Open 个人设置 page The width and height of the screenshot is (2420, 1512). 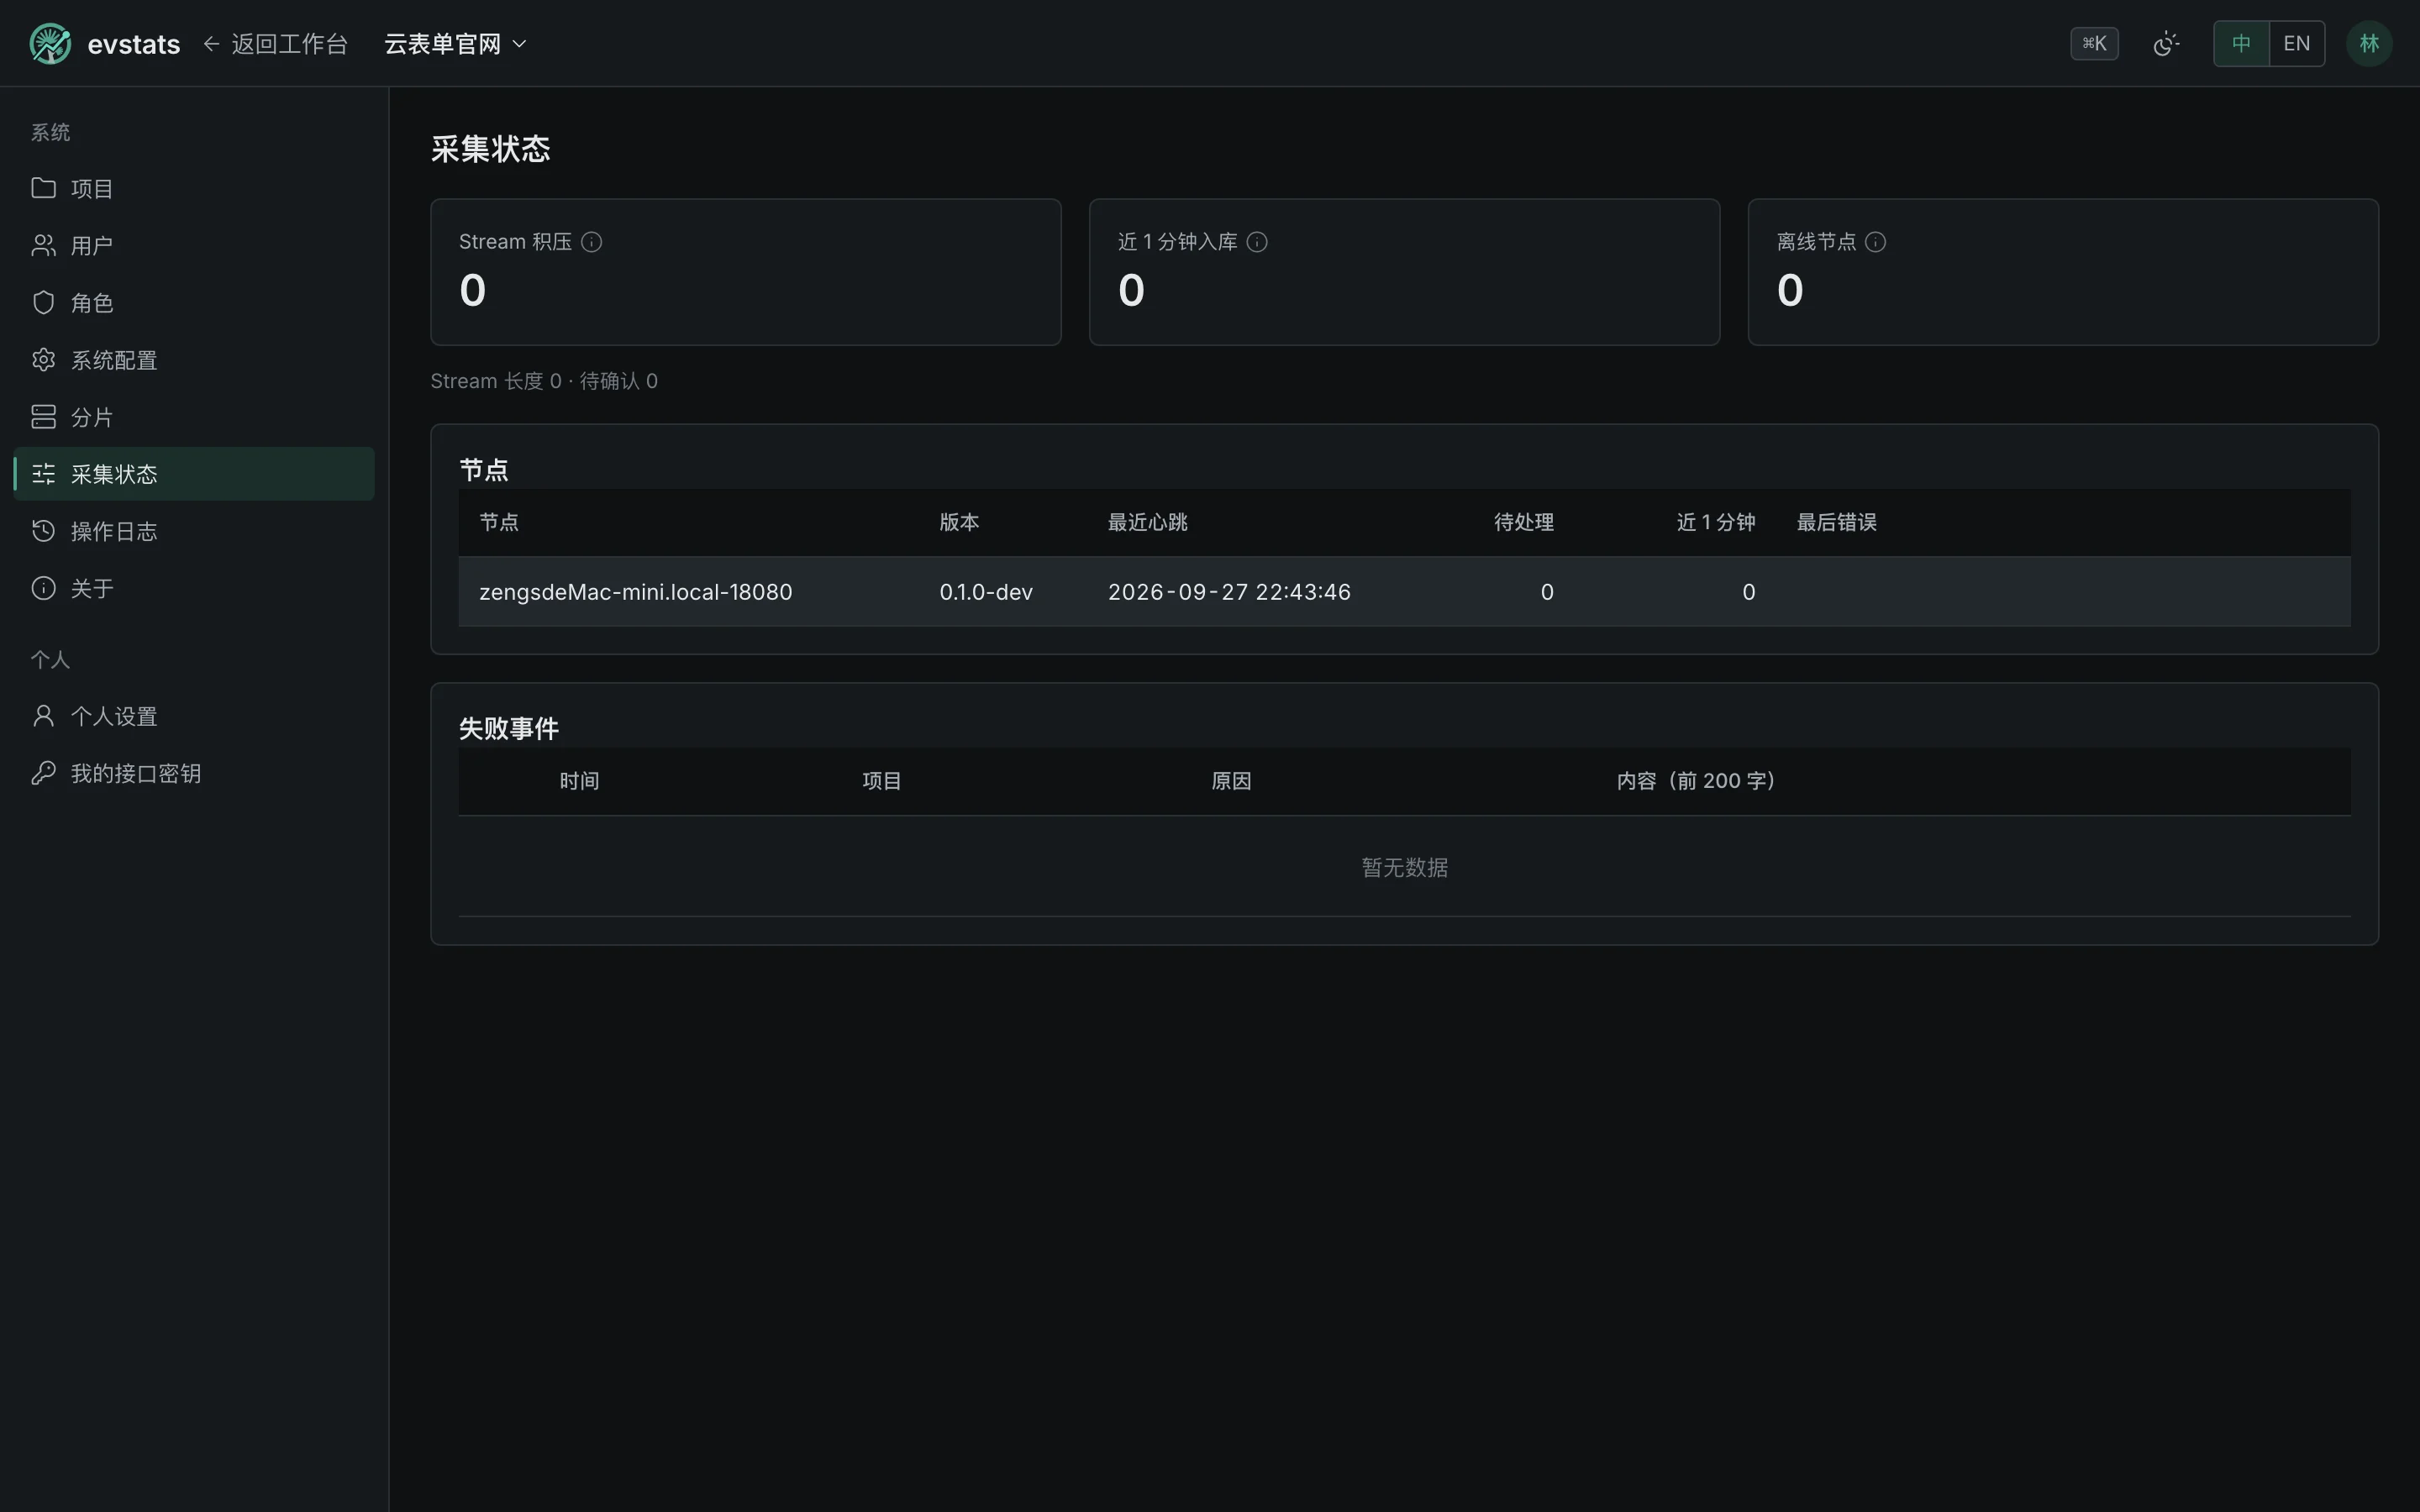[194, 716]
